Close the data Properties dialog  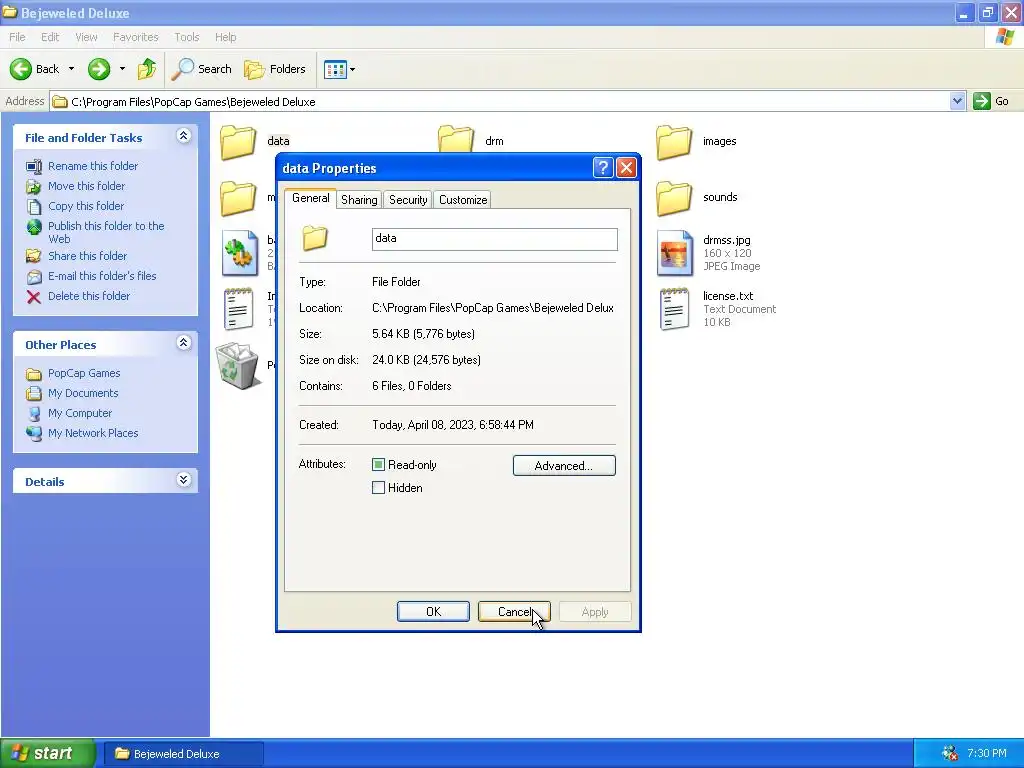(x=626, y=168)
